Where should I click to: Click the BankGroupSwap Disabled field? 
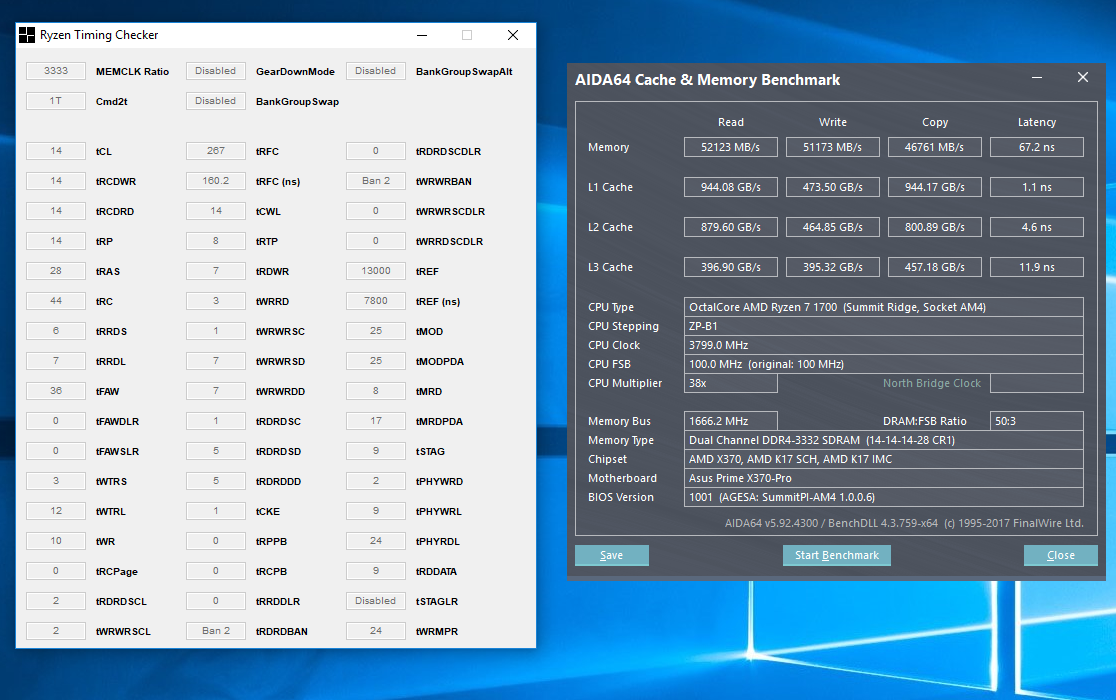(x=216, y=101)
